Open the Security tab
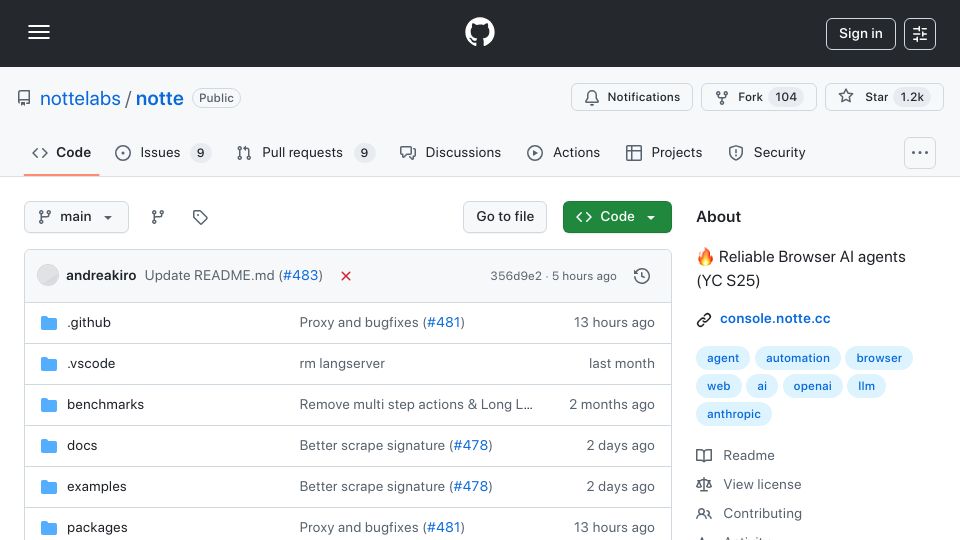 point(767,152)
